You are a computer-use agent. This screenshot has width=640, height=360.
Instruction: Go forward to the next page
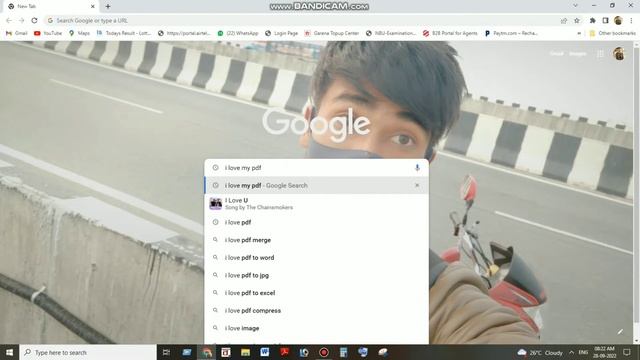(22, 20)
